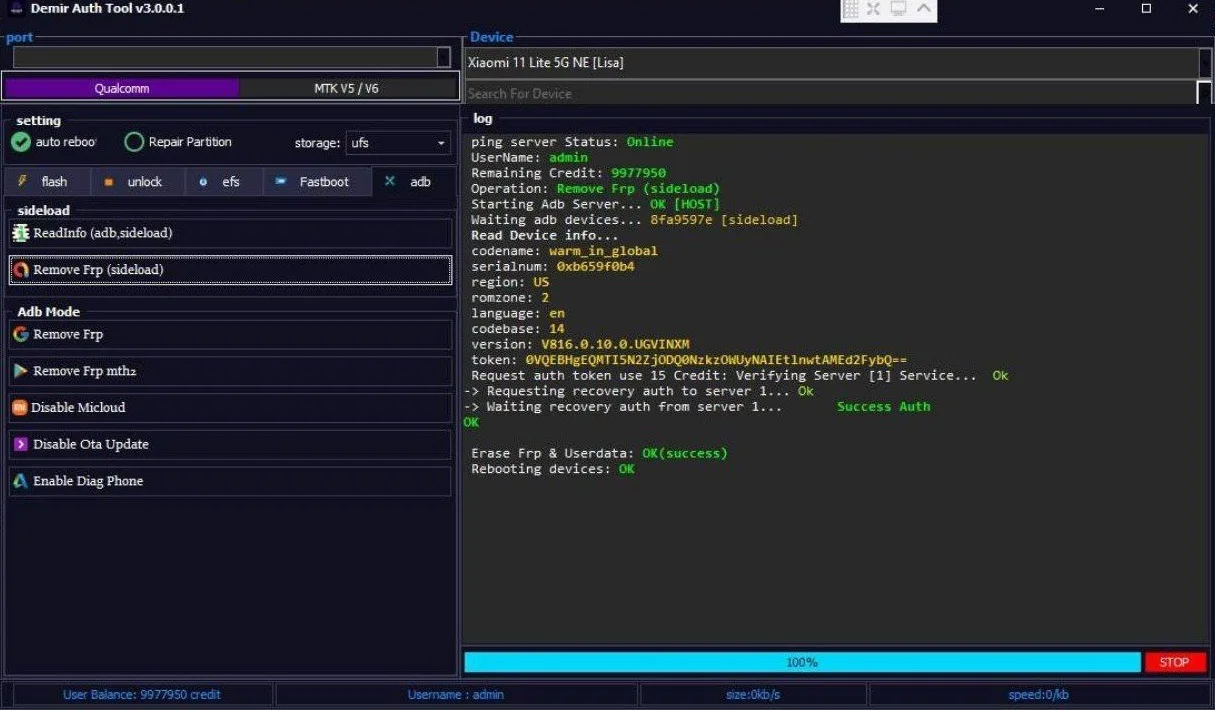Click the Remove Frp (sideload) button
The width and height of the screenshot is (1215, 710).
coord(230,270)
